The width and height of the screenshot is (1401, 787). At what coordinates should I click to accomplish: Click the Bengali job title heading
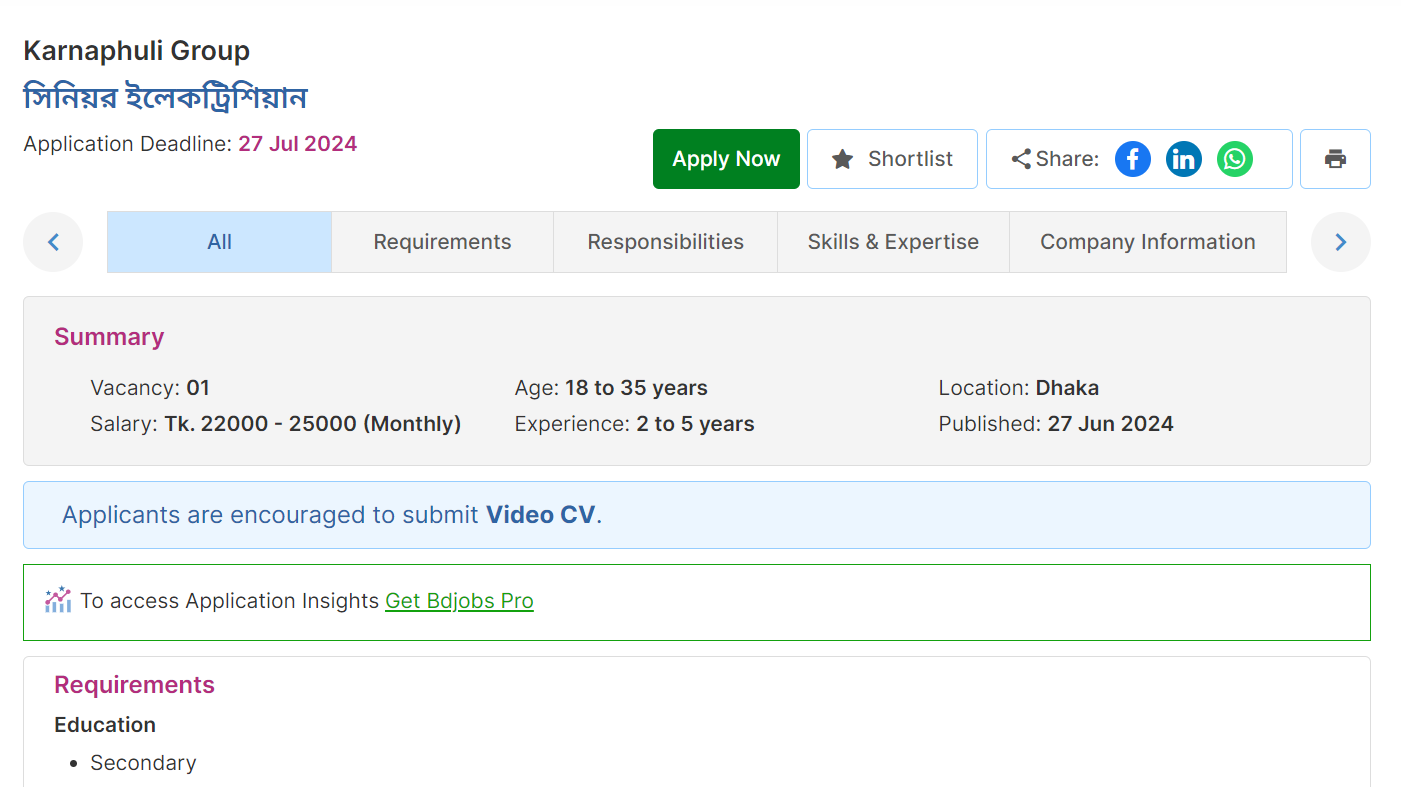(x=165, y=98)
